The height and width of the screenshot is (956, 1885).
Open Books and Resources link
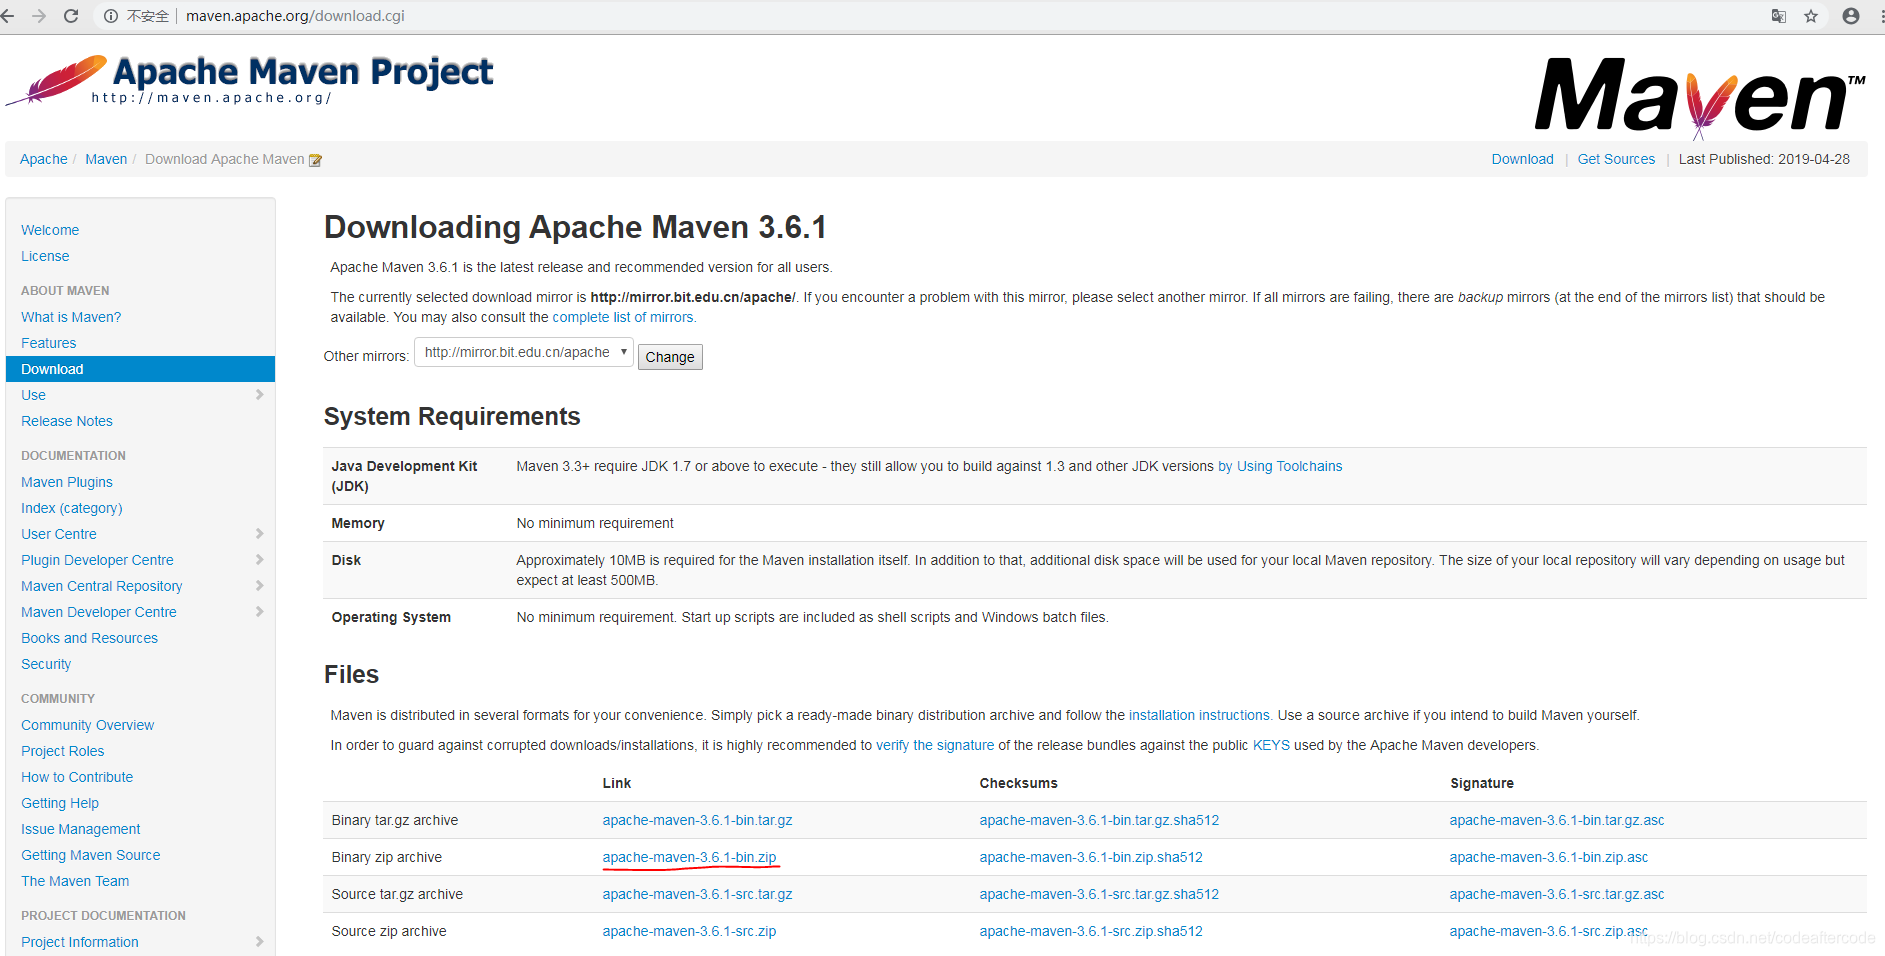point(90,638)
